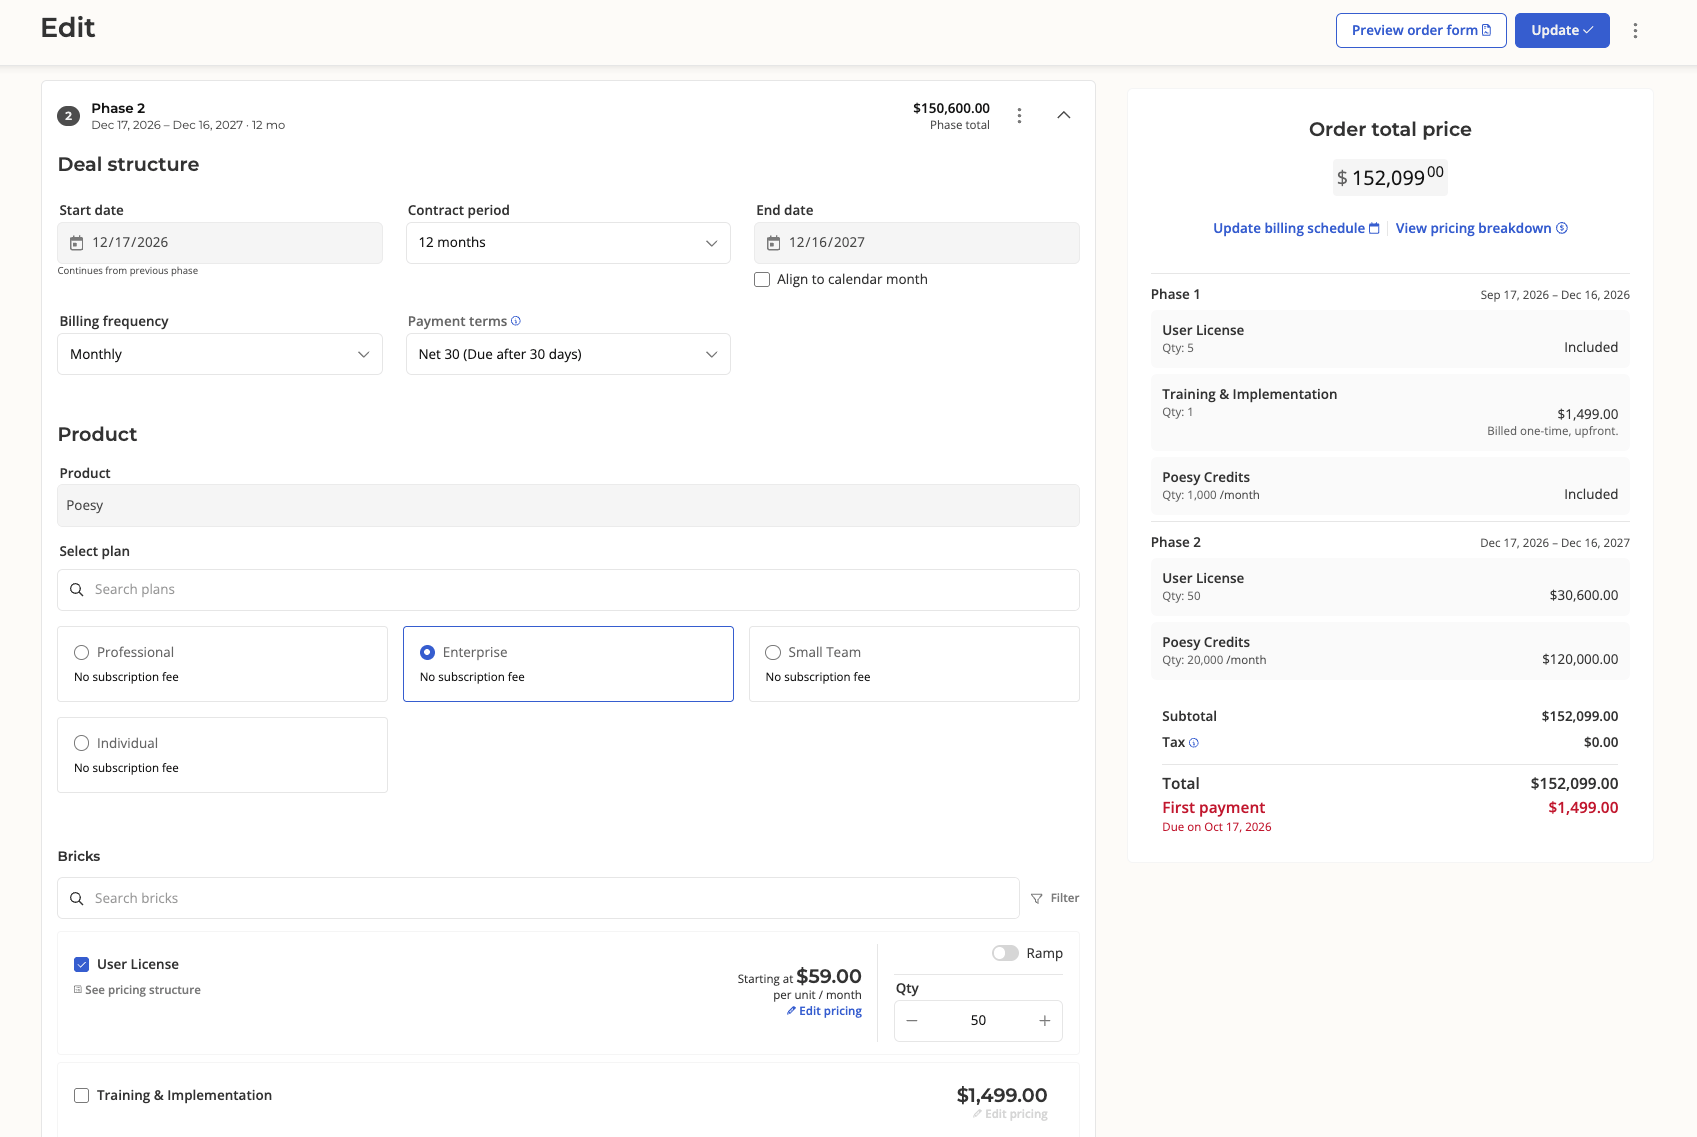Check the Training & Implementation brick
1697x1137 pixels.
tap(82, 1096)
